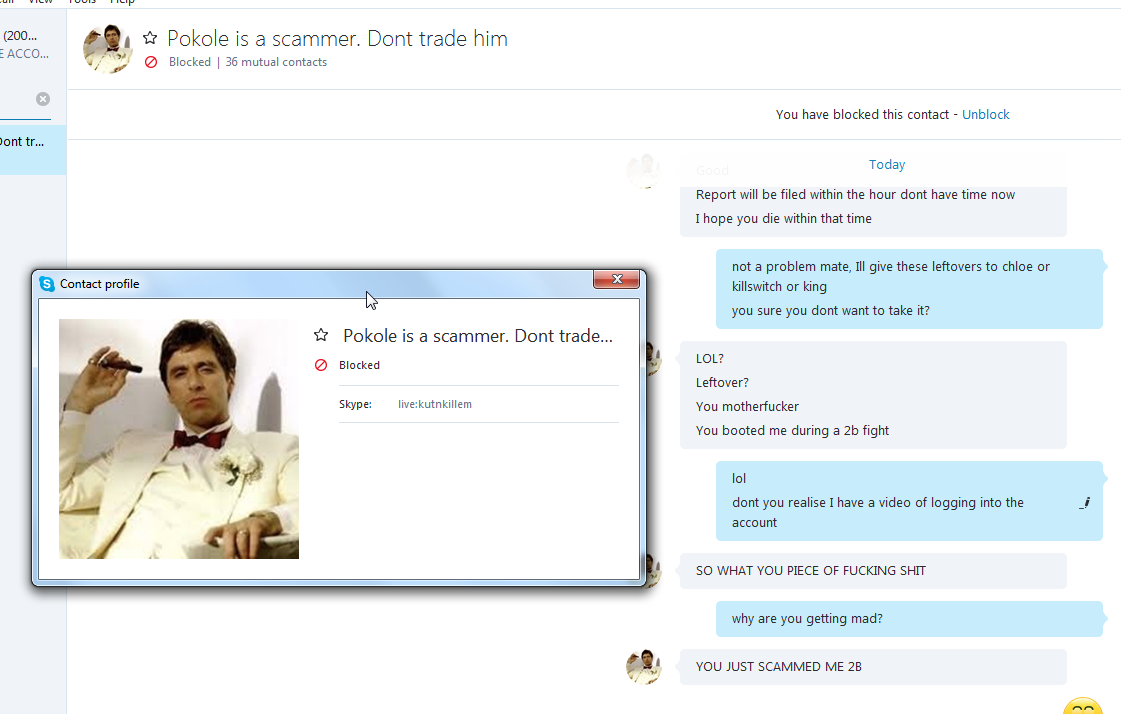Click sender avatar next to 'YOU JUST SCAMMED ME 2B'

pyautogui.click(x=643, y=667)
